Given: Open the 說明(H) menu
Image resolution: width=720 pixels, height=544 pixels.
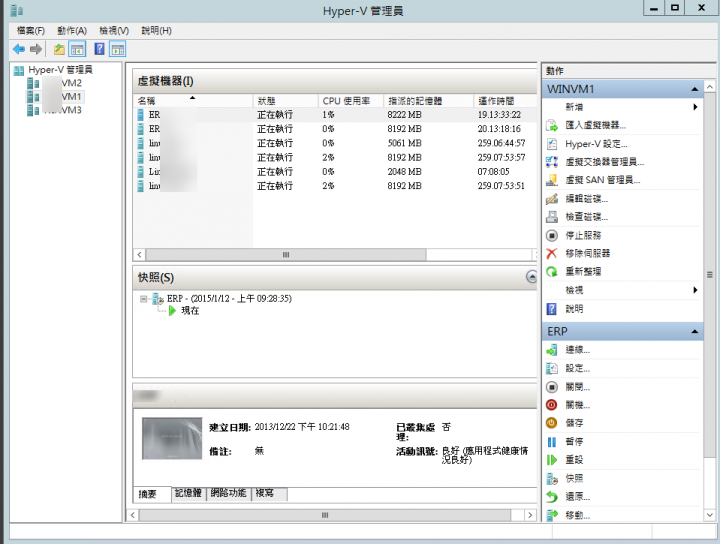Looking at the screenshot, I should [157, 31].
